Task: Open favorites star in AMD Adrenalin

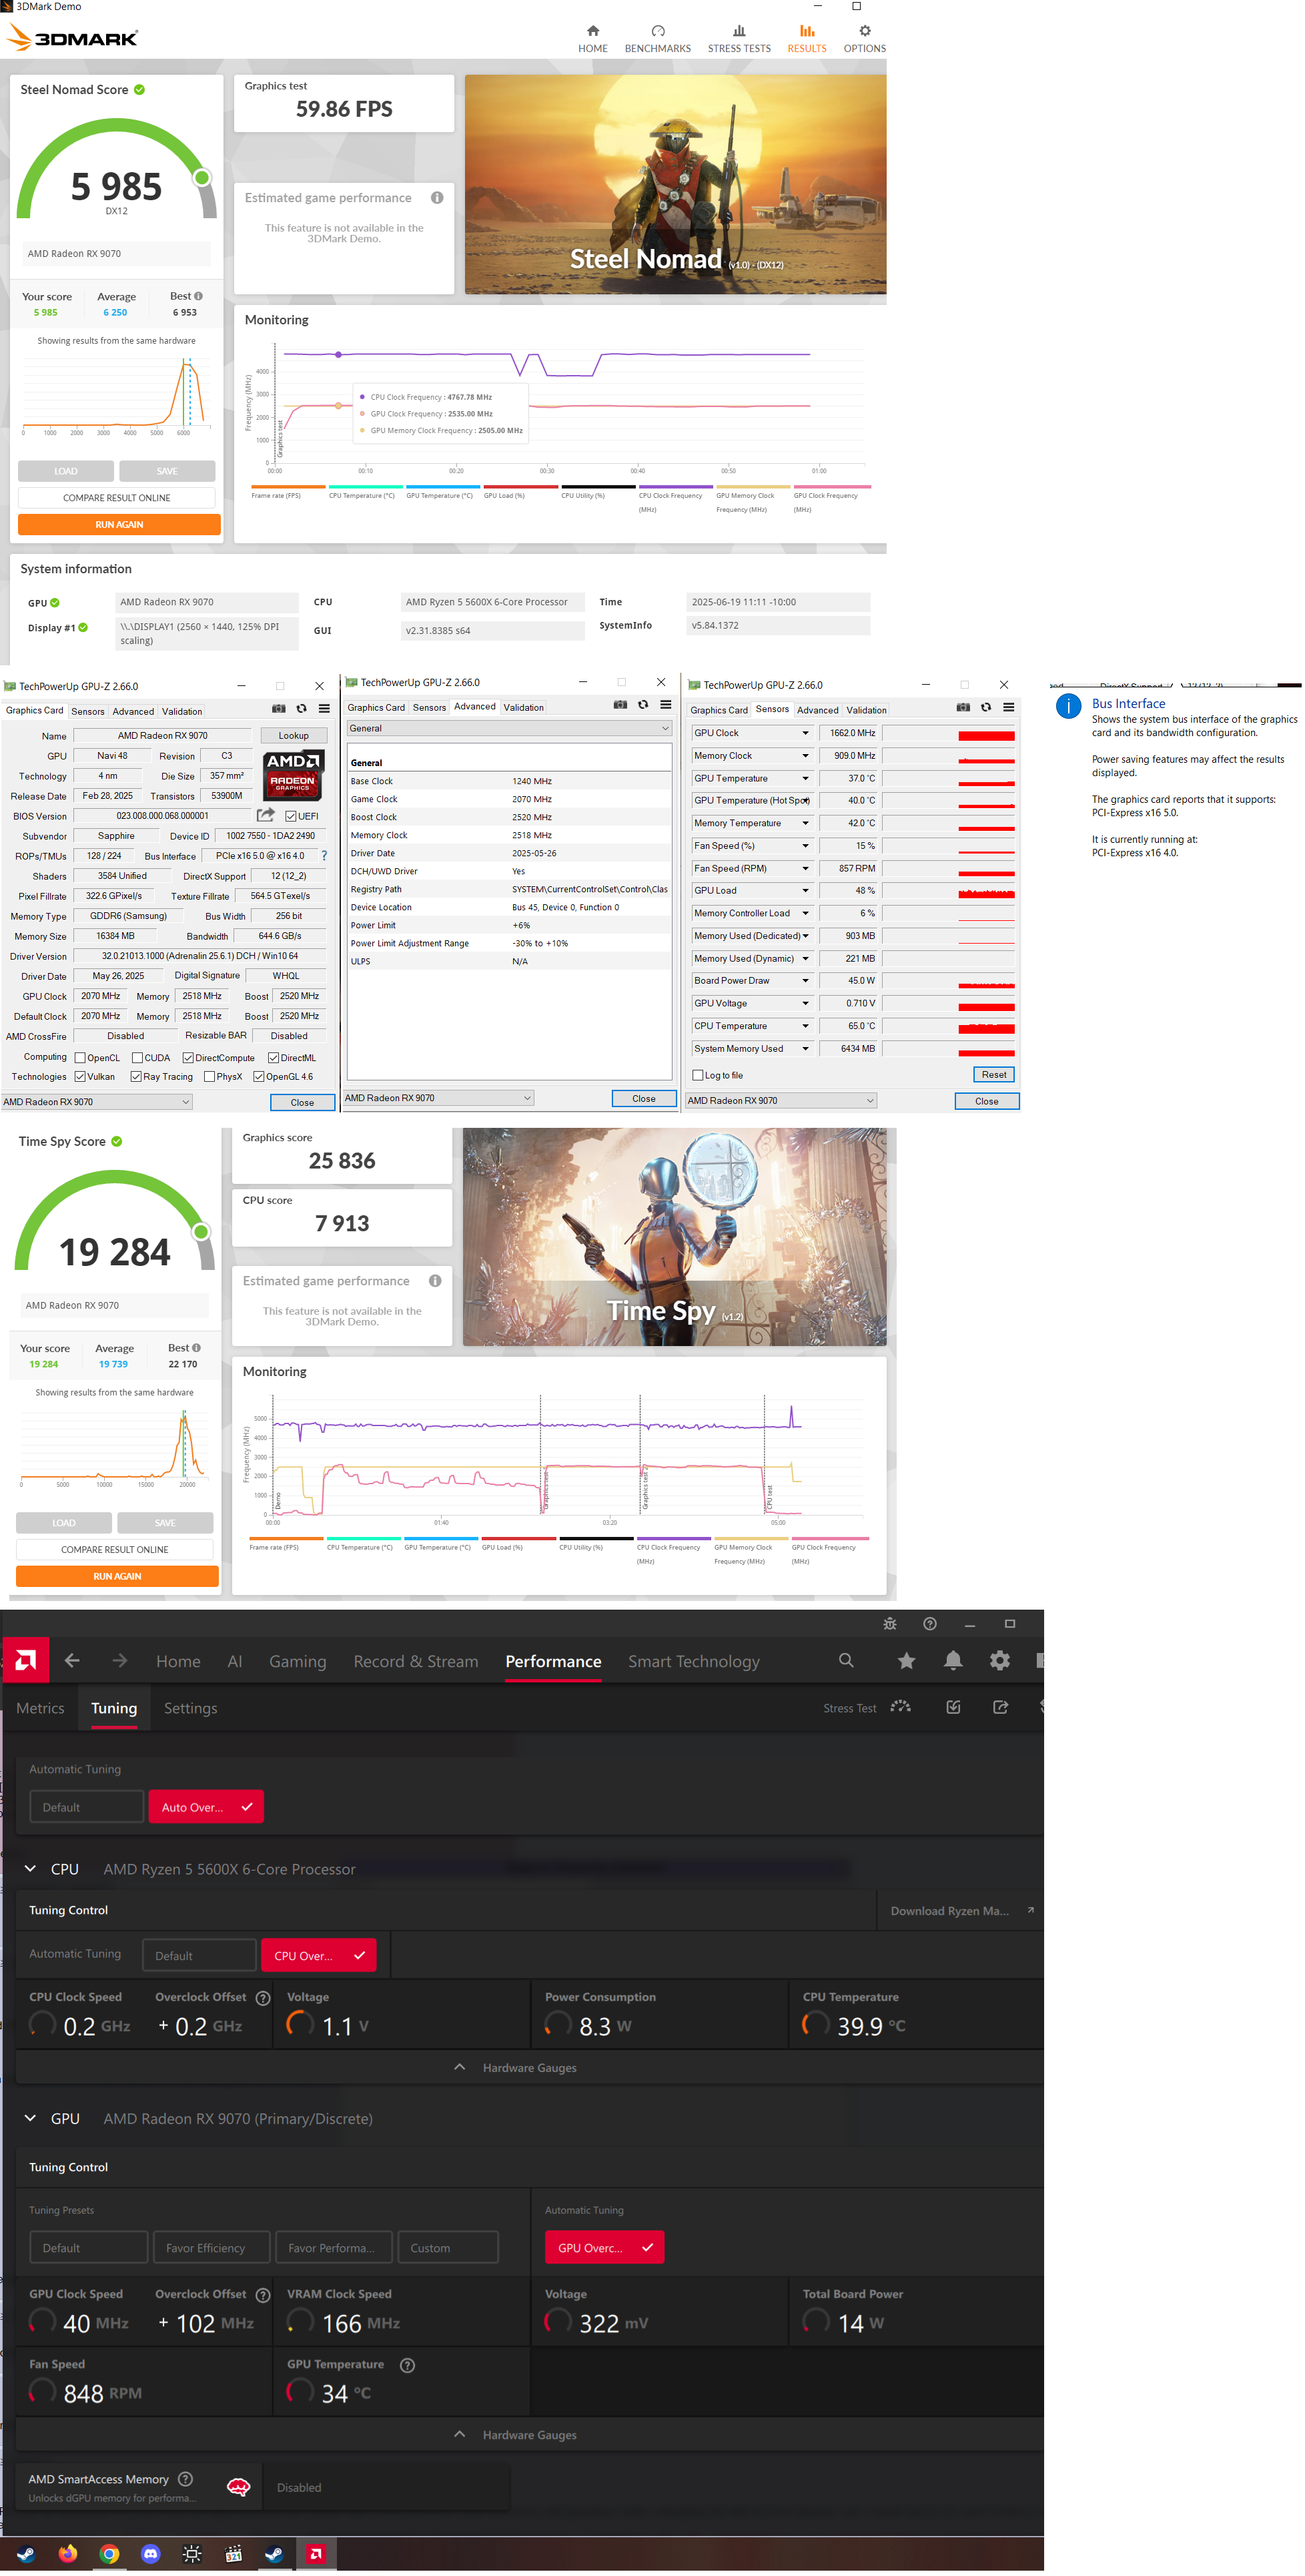Action: point(906,1661)
